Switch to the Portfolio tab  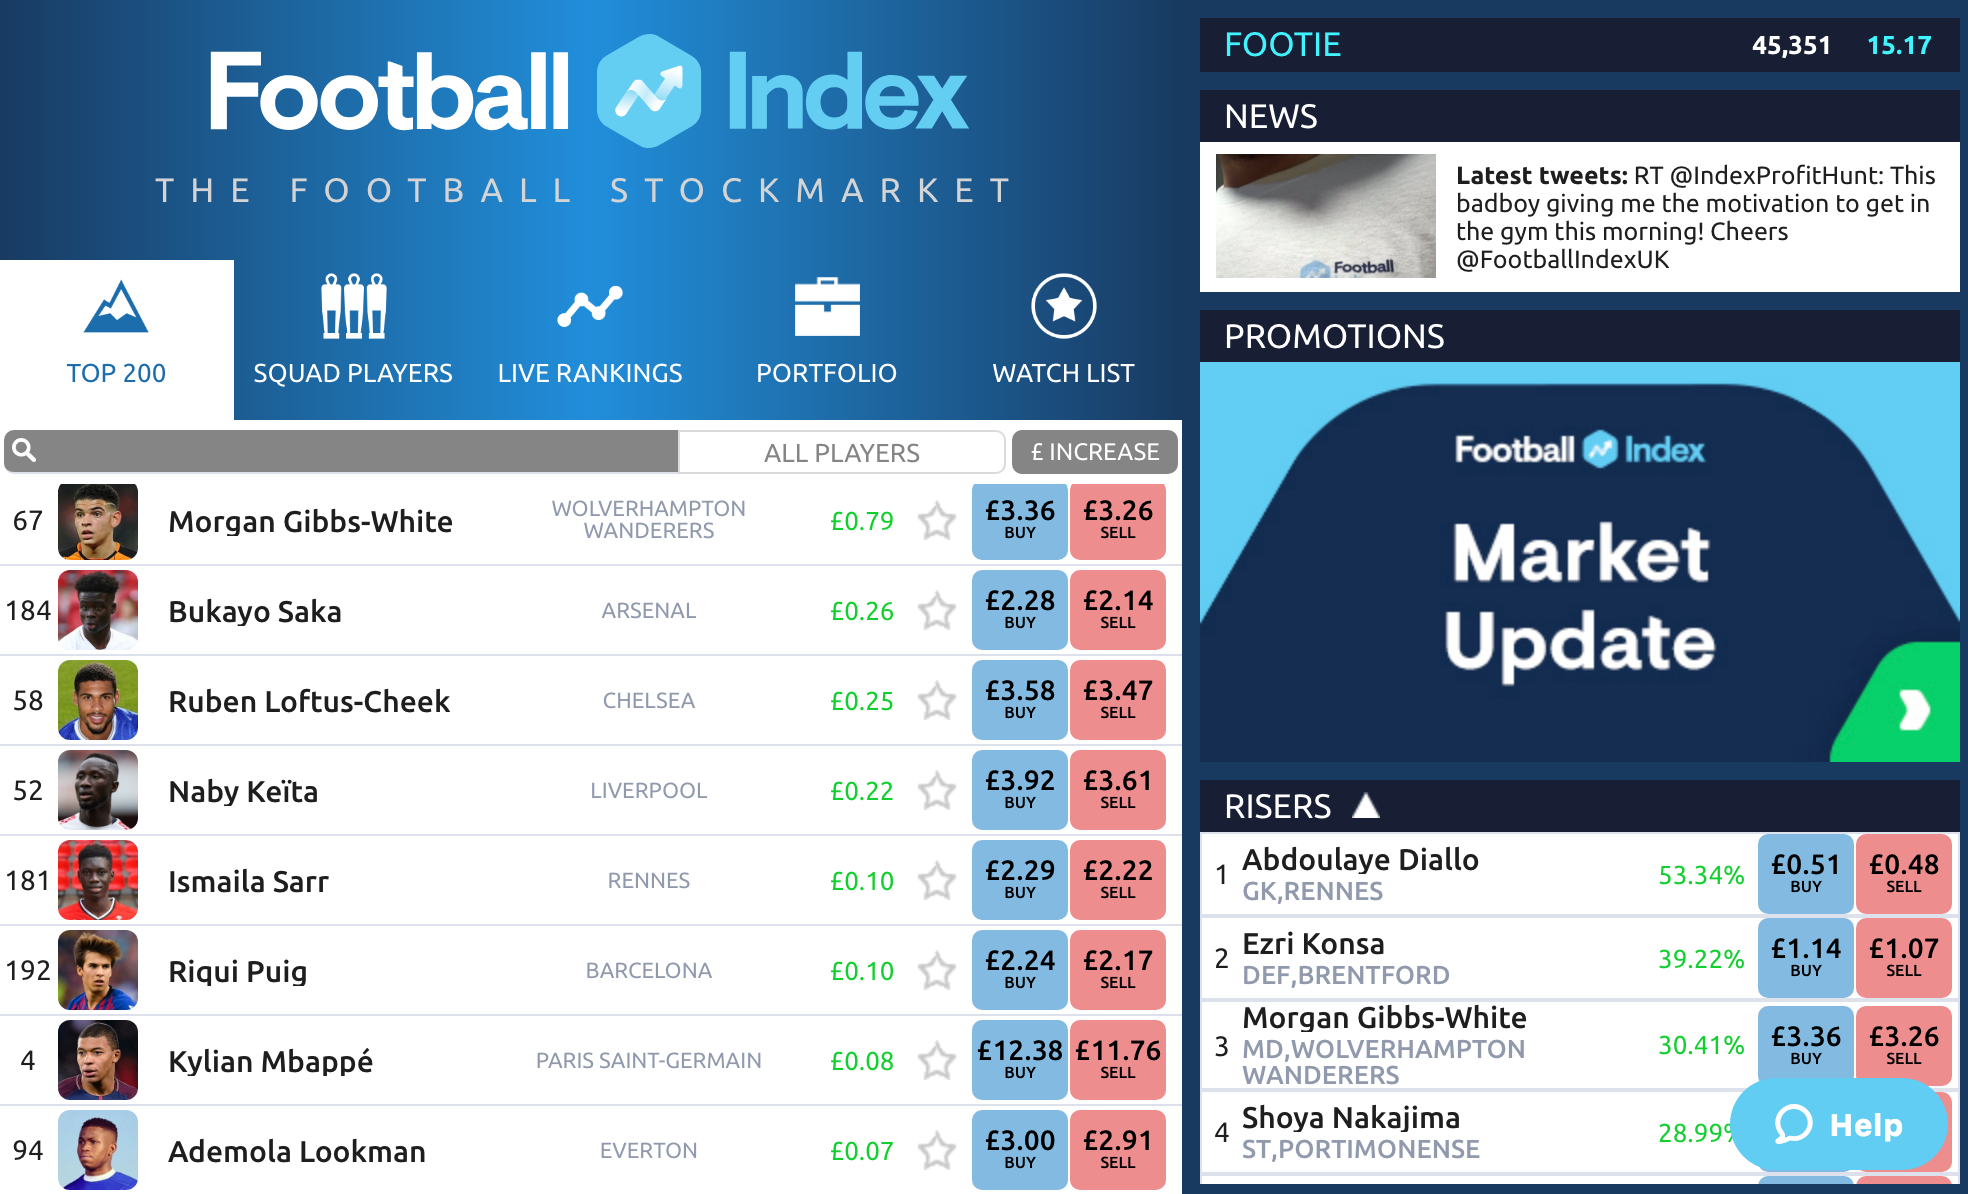coord(827,333)
